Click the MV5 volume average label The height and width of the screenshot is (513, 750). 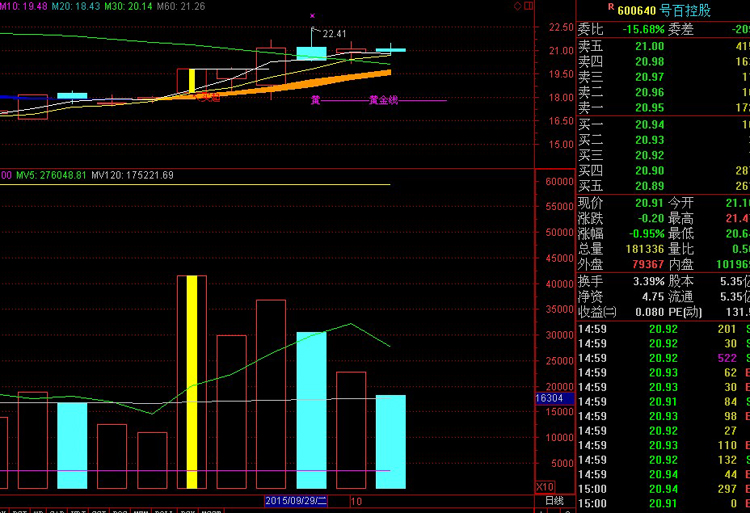46,176
